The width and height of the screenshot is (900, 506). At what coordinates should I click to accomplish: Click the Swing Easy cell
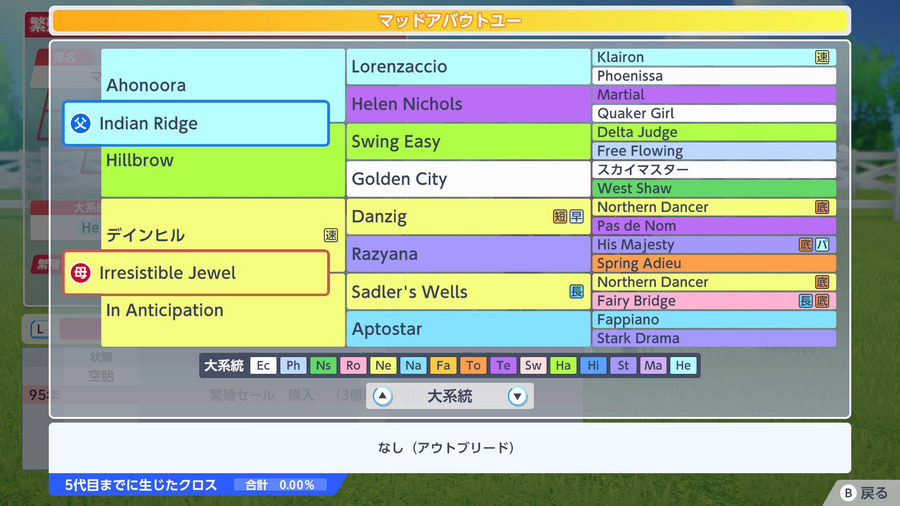click(468, 142)
